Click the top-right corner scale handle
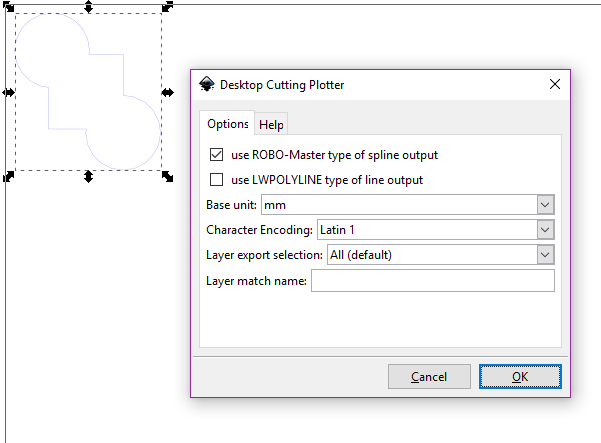Image resolution: width=601 pixels, height=443 pixels. (x=167, y=7)
